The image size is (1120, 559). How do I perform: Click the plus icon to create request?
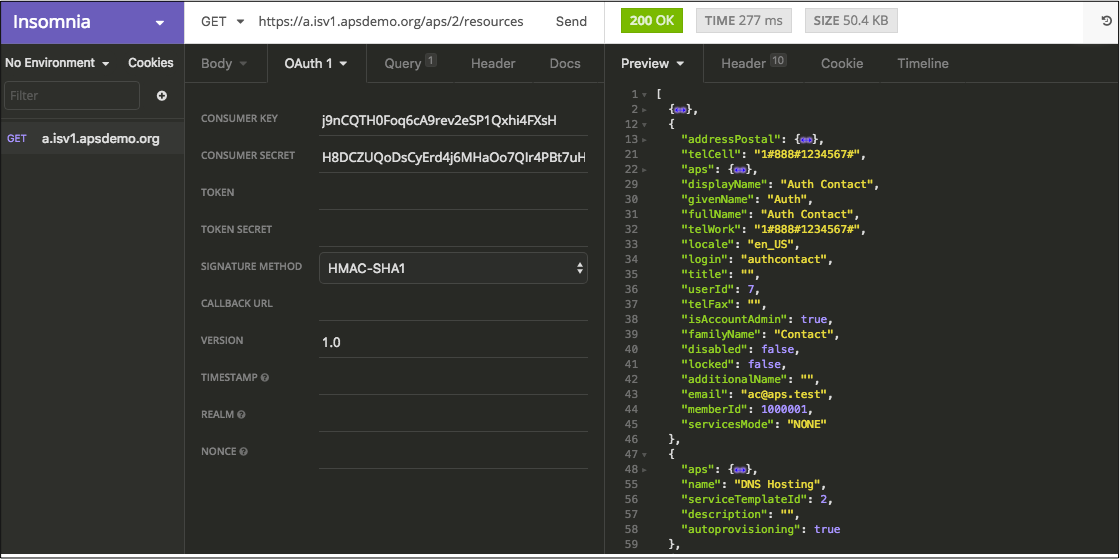[x=162, y=96]
